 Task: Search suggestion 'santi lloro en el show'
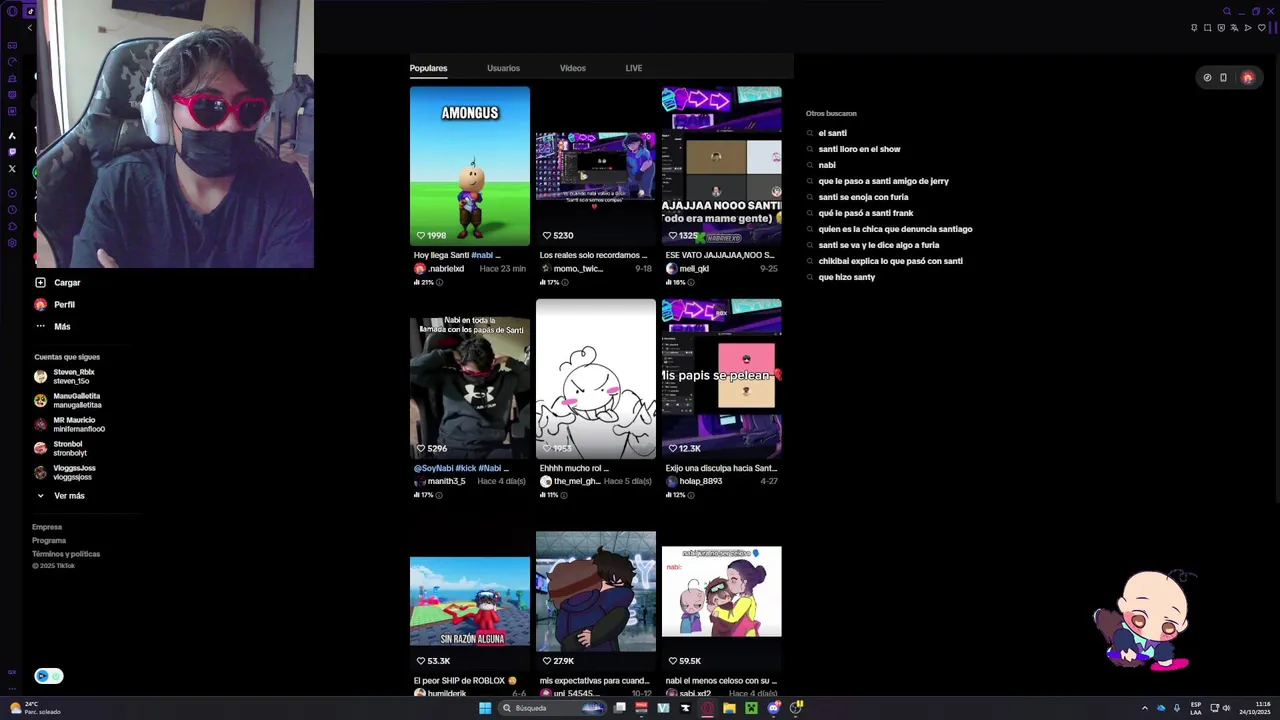[859, 149]
